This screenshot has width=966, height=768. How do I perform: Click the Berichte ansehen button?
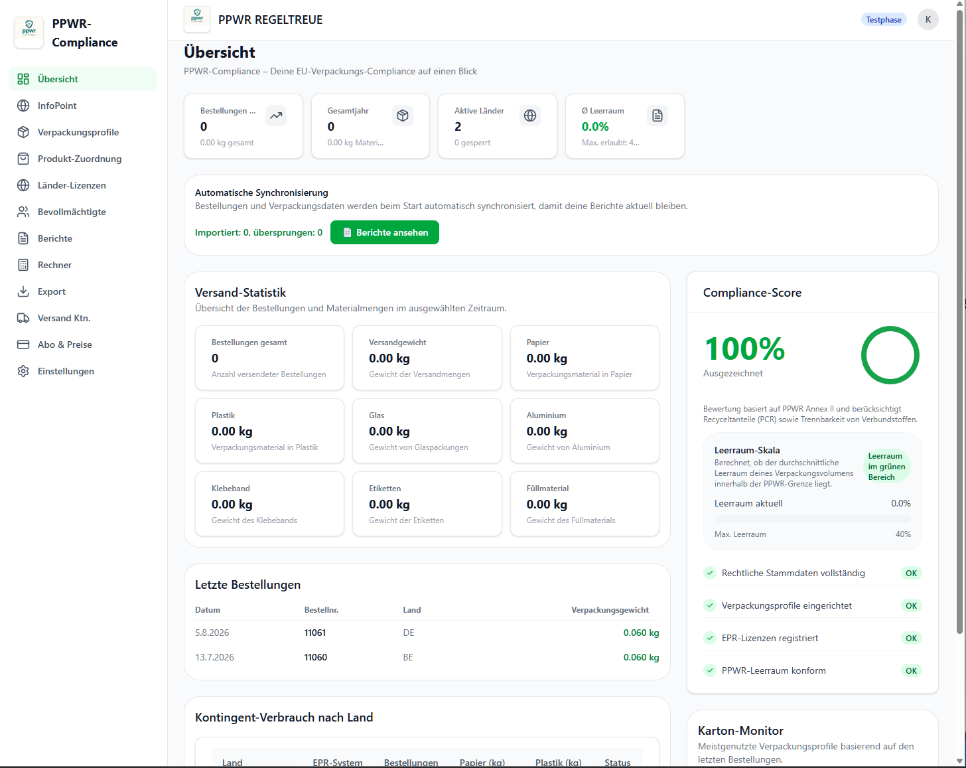click(x=384, y=232)
